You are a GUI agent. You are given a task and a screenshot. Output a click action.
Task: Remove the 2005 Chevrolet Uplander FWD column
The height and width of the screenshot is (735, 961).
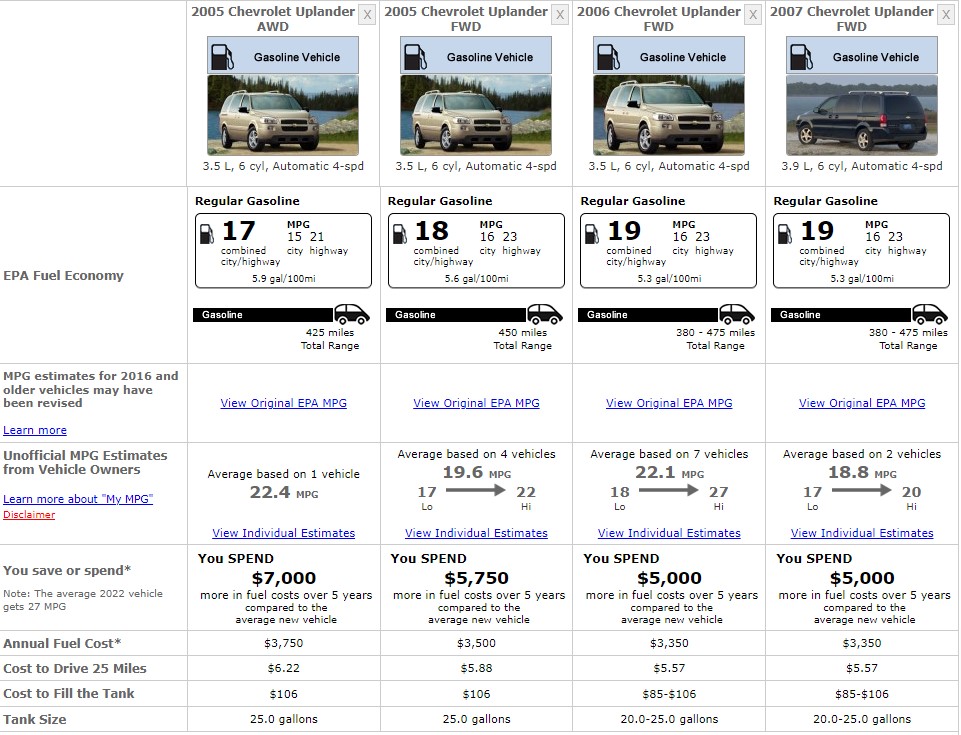(560, 15)
